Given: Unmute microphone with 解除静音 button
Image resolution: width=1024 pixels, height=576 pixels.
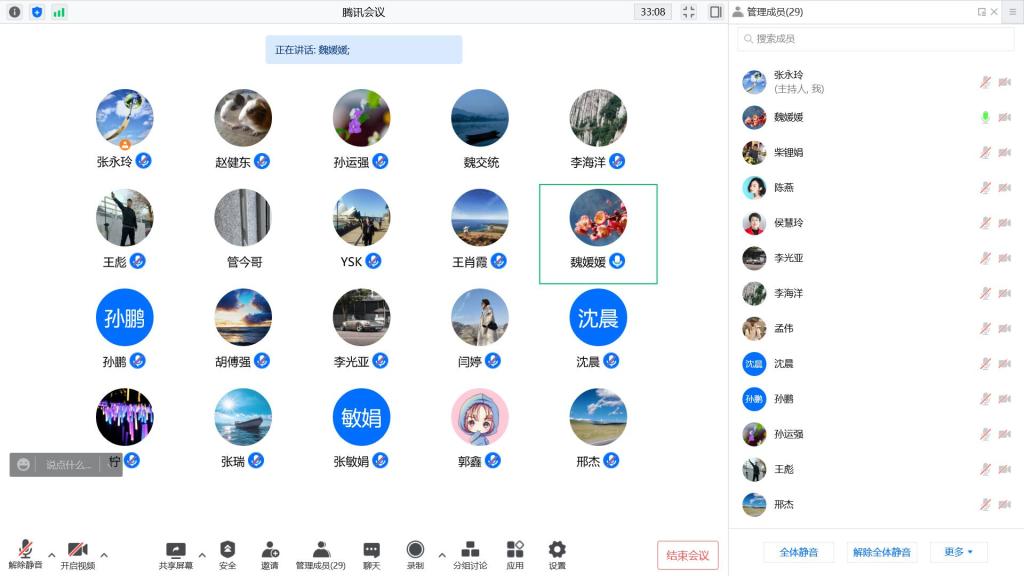Looking at the screenshot, I should [x=25, y=553].
